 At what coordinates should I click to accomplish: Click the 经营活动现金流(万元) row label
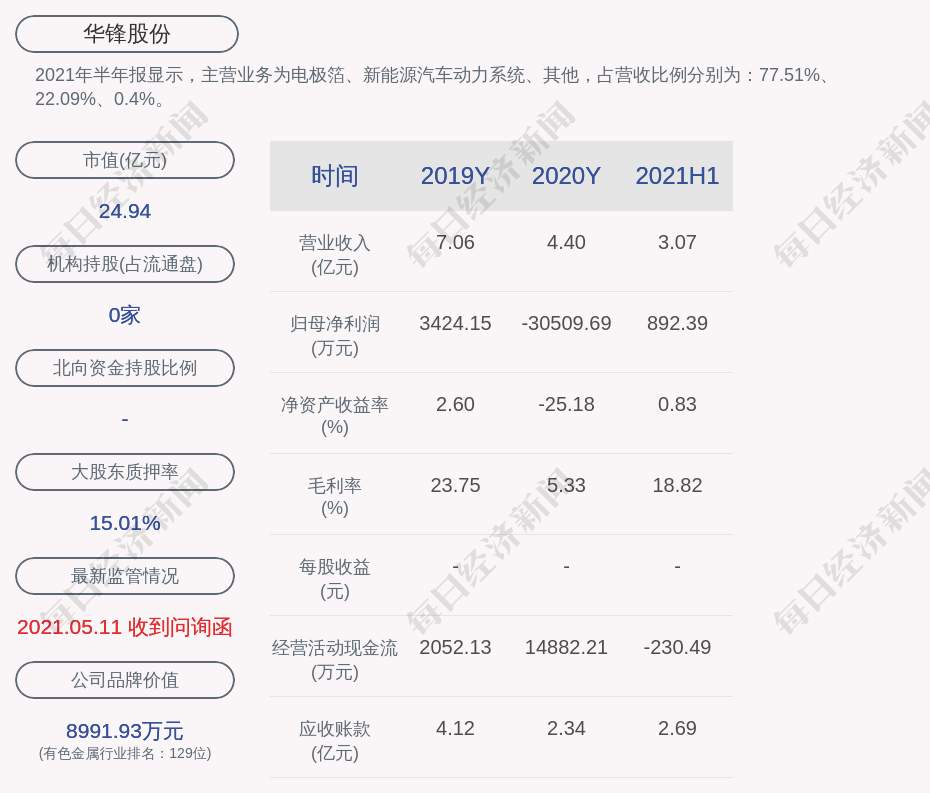335,660
